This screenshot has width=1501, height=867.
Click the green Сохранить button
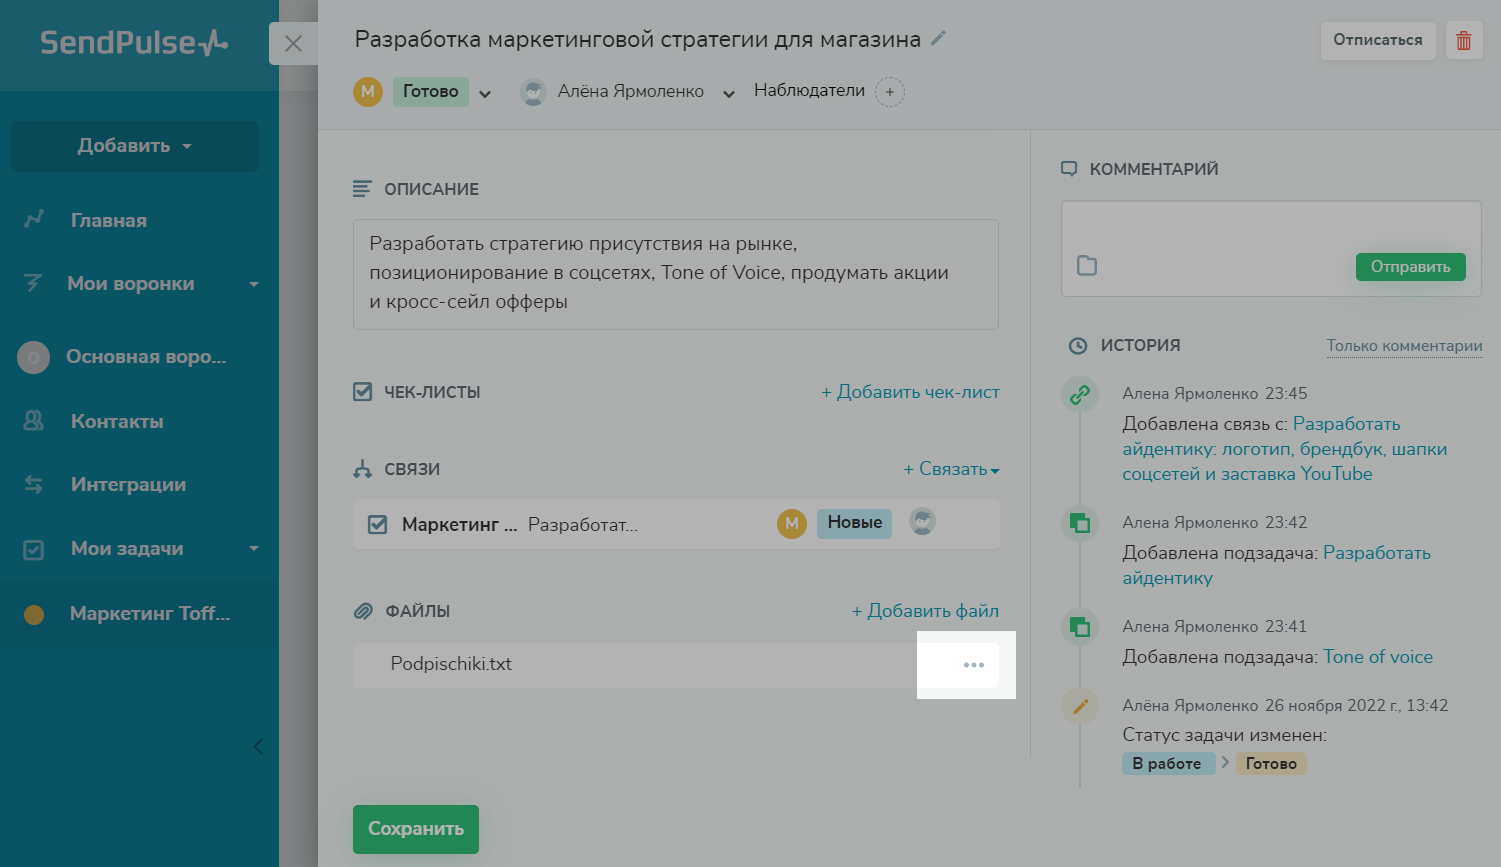click(x=416, y=829)
